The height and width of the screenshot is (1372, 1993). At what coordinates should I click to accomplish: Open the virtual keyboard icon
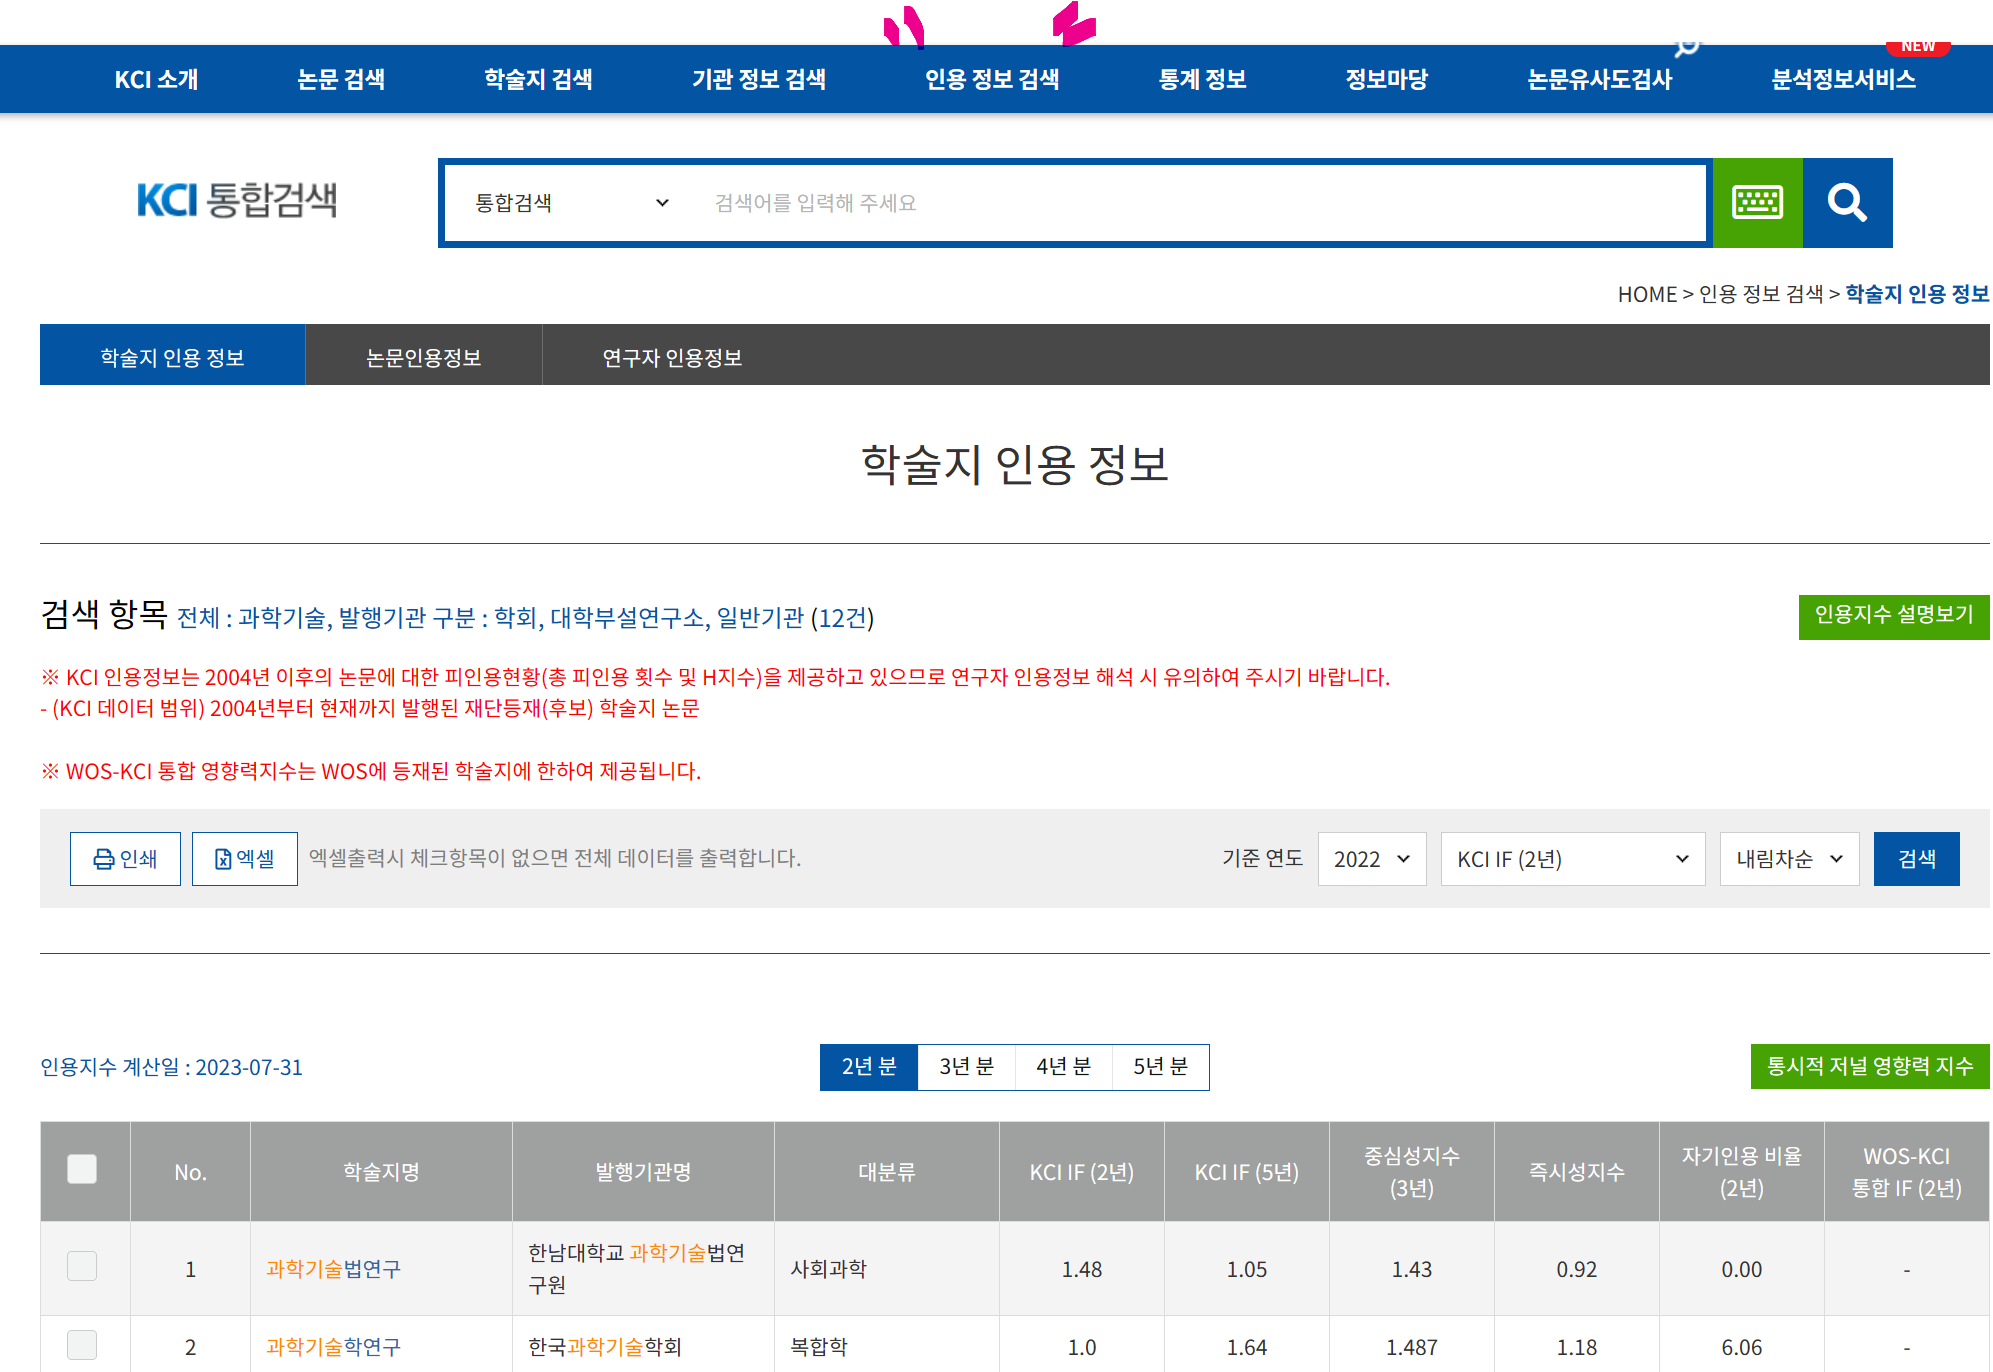point(1757,203)
